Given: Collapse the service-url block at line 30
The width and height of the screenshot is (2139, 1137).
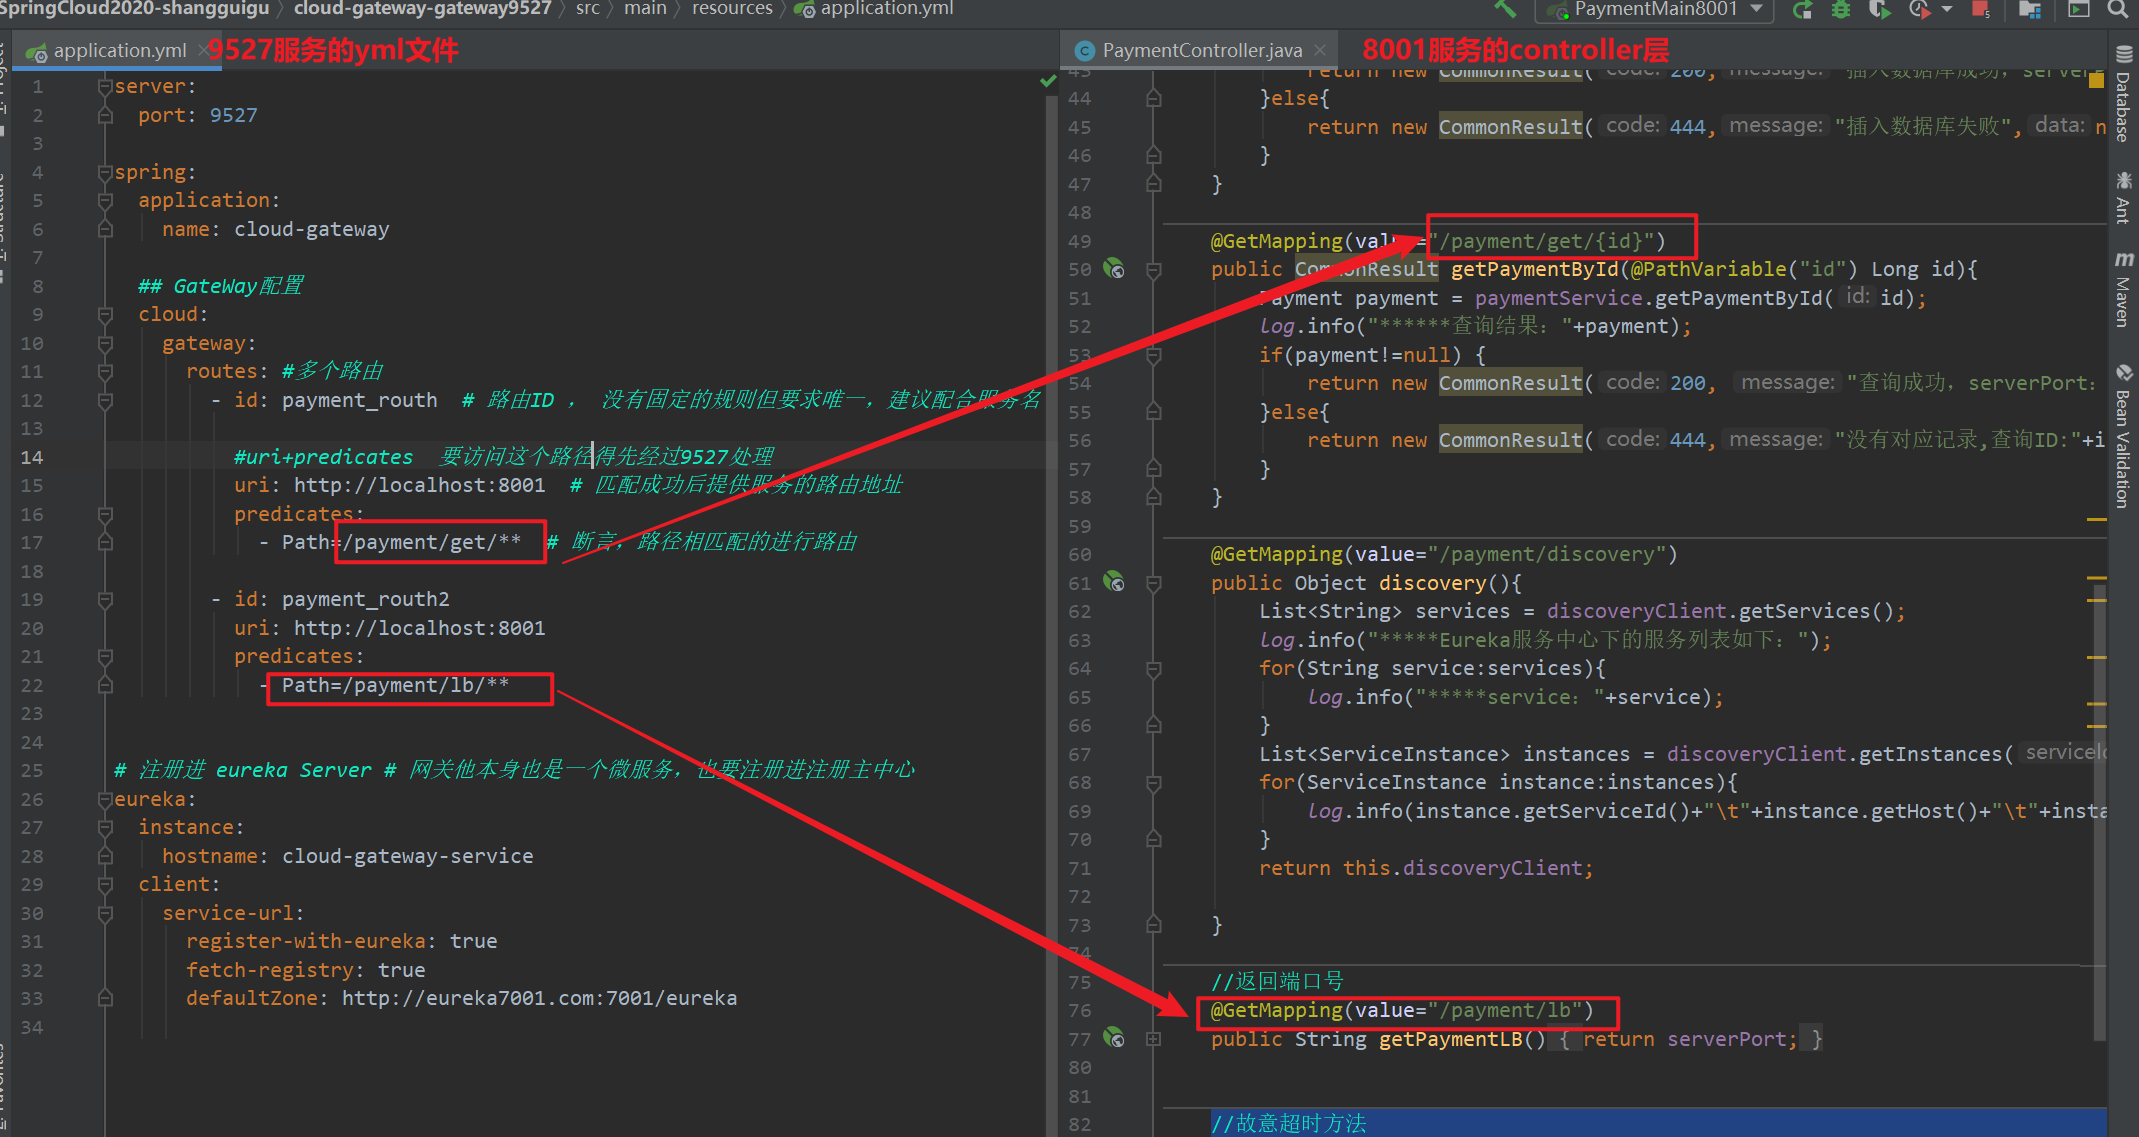Looking at the screenshot, I should click(105, 913).
